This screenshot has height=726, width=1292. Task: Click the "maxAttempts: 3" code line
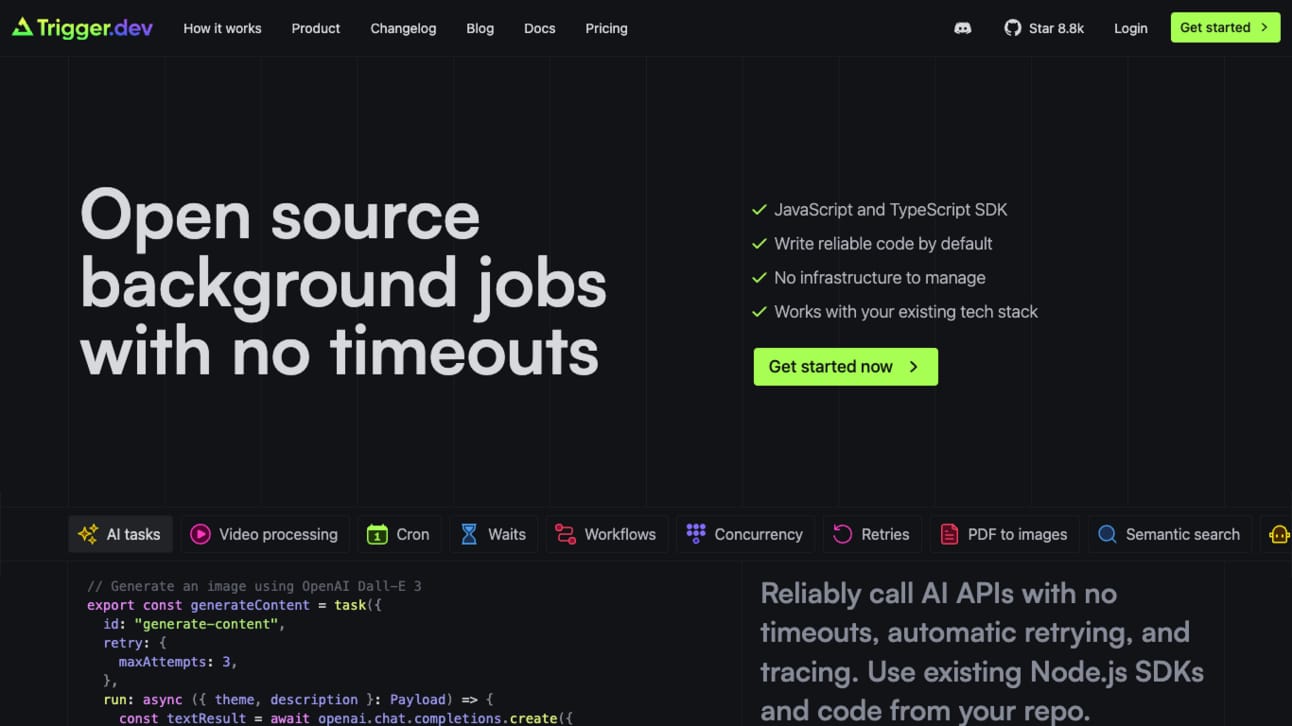coord(178,662)
